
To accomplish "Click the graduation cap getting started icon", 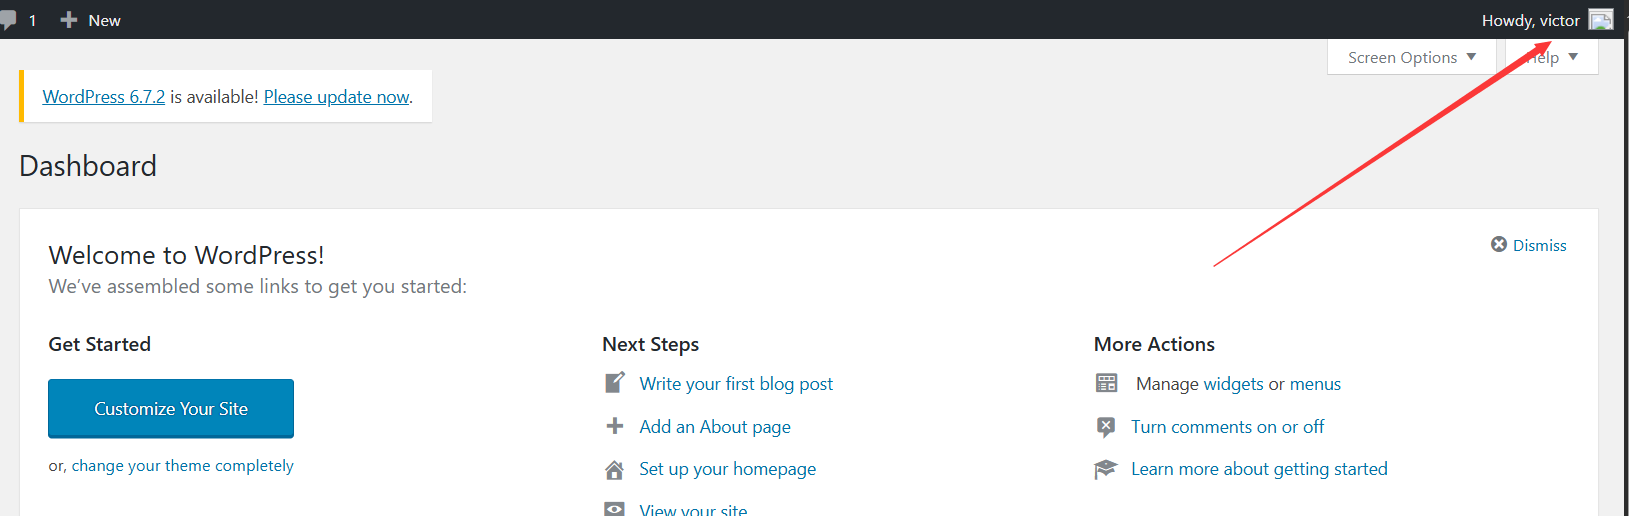I will pos(1105,469).
